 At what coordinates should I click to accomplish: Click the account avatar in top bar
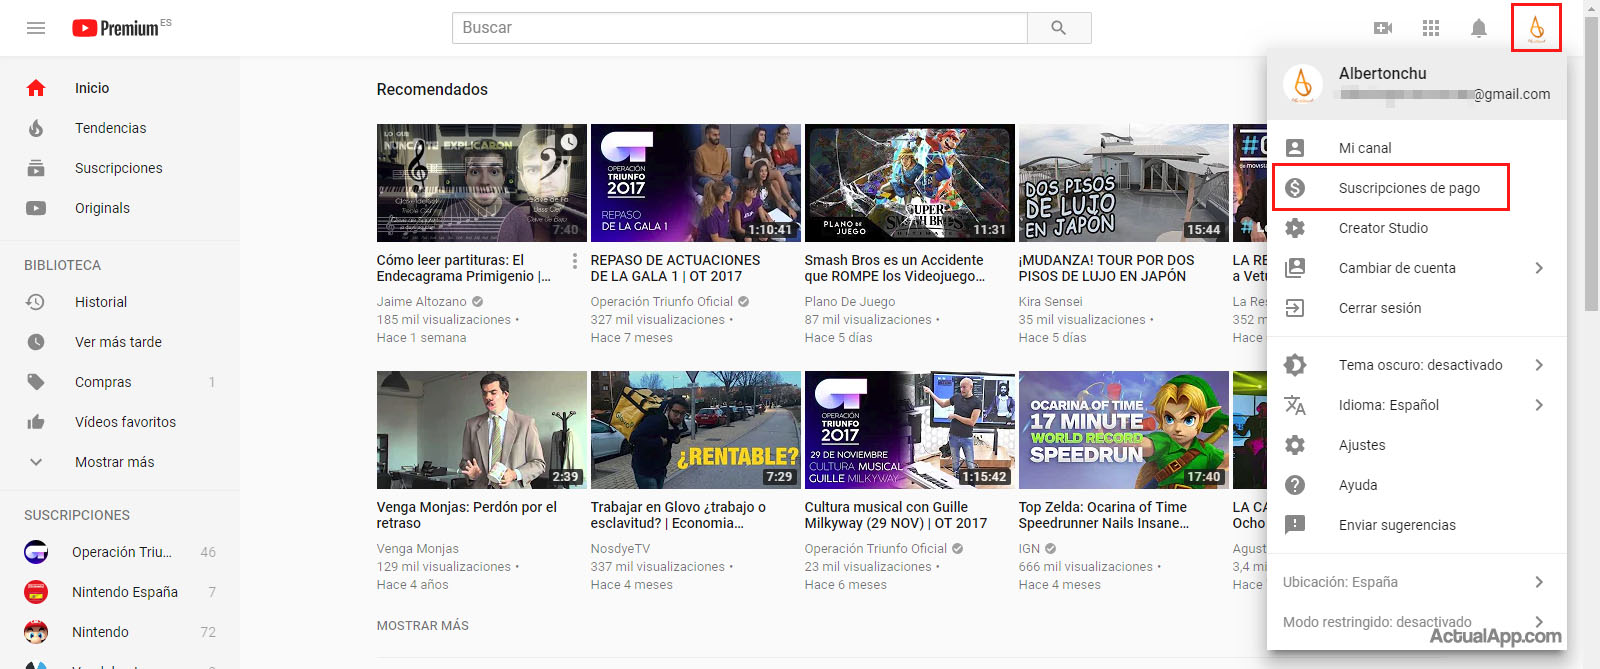(1537, 28)
